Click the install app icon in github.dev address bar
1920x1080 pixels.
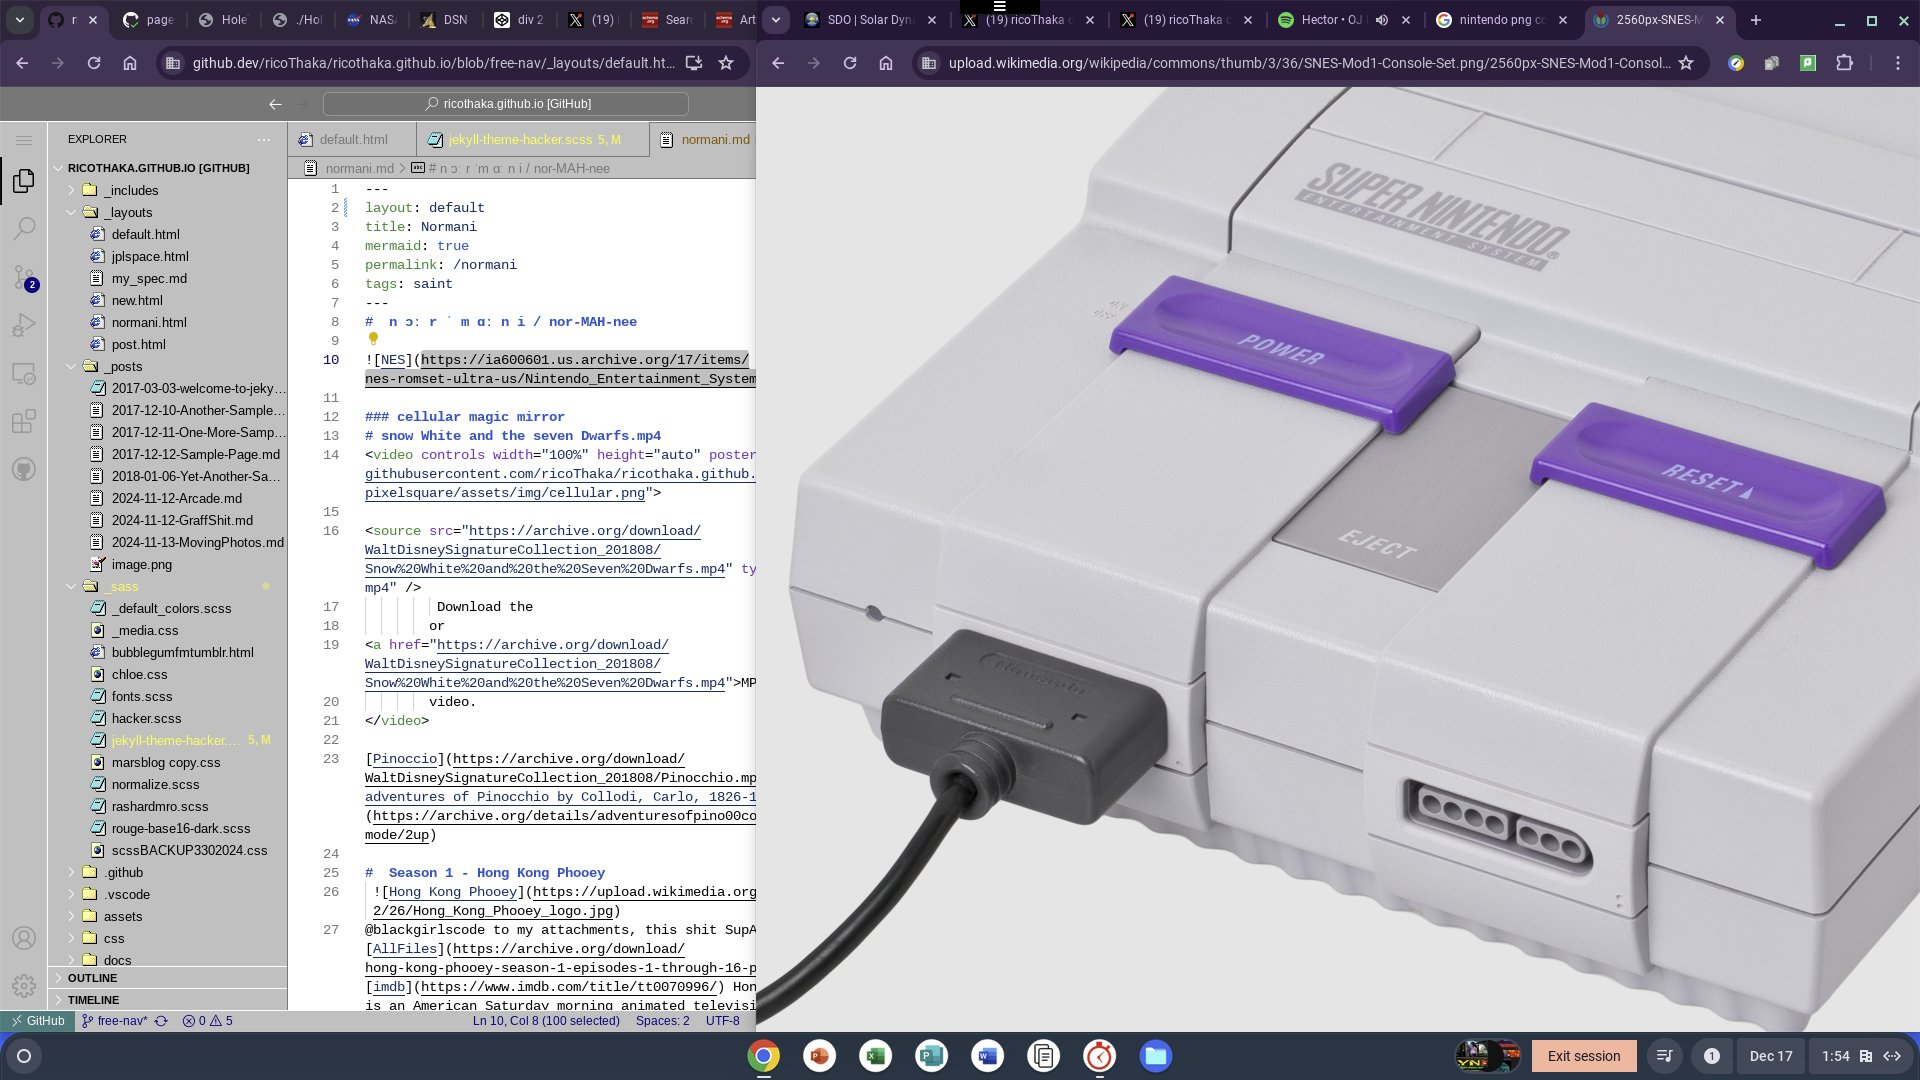(x=693, y=63)
